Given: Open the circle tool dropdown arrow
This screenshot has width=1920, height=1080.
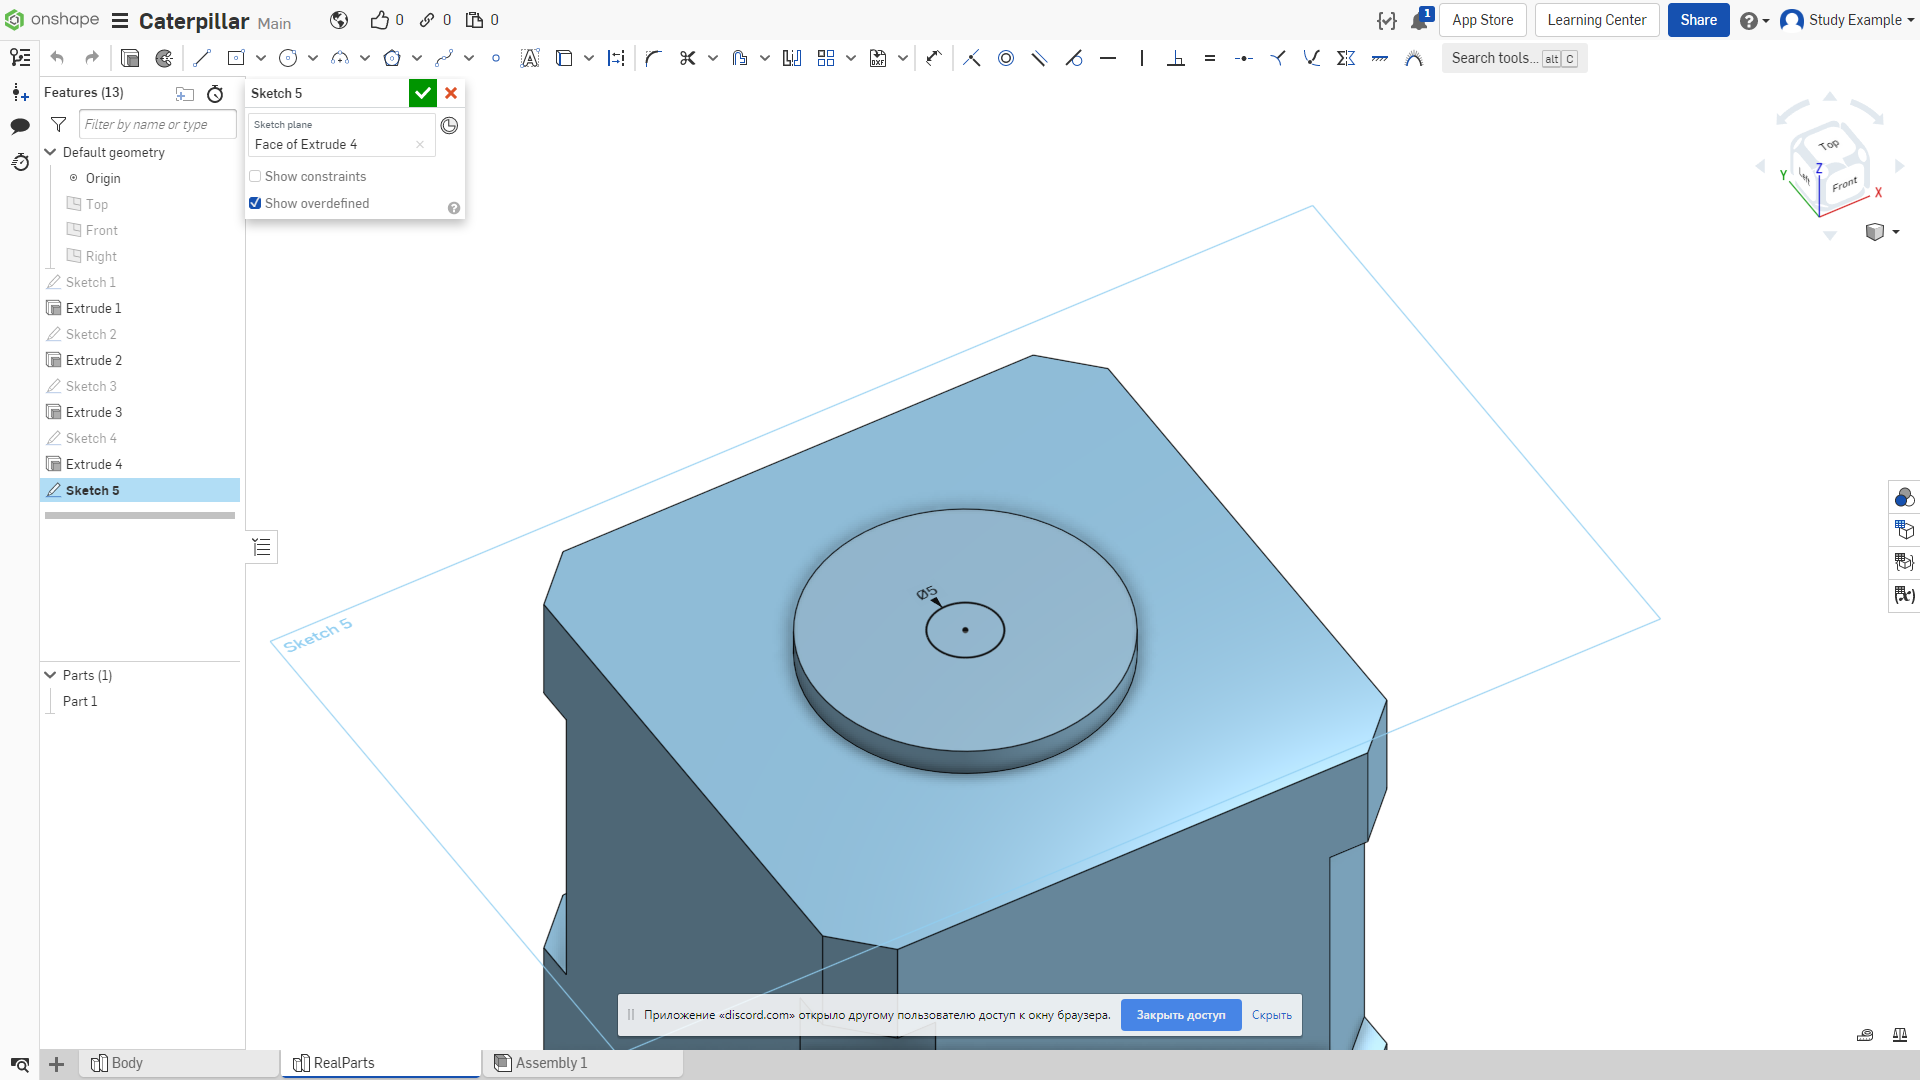Looking at the screenshot, I should 313,58.
